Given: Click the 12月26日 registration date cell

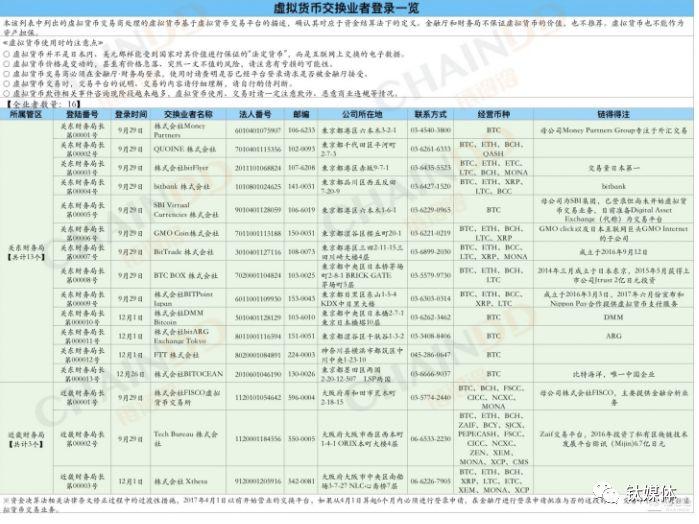Looking at the screenshot, I should point(131,374).
